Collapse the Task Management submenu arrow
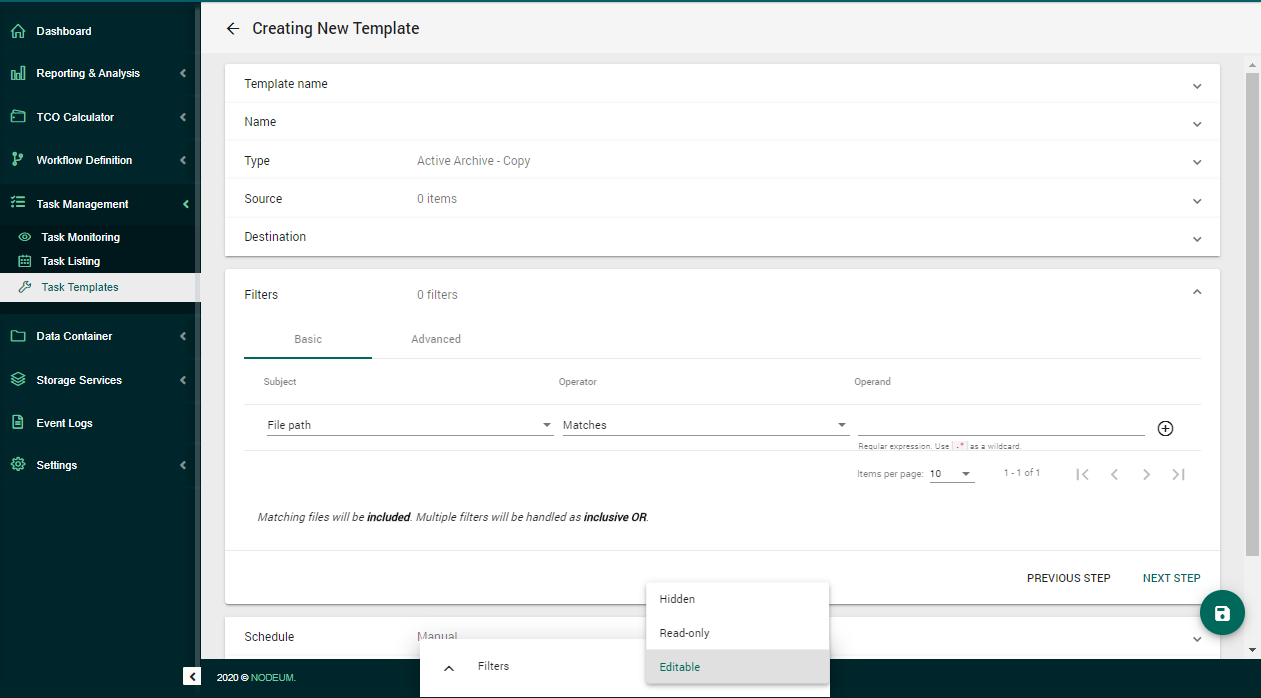The height and width of the screenshot is (698, 1261). 185,204
